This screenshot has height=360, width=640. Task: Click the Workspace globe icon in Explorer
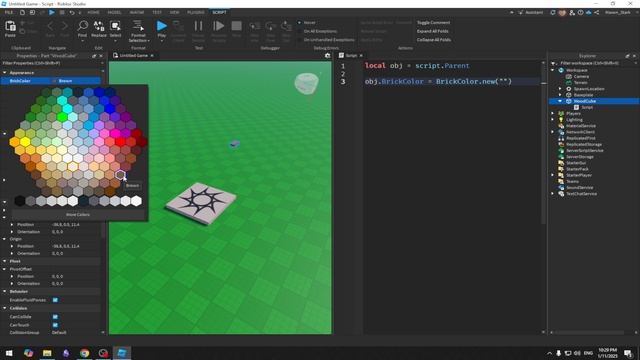[561, 70]
